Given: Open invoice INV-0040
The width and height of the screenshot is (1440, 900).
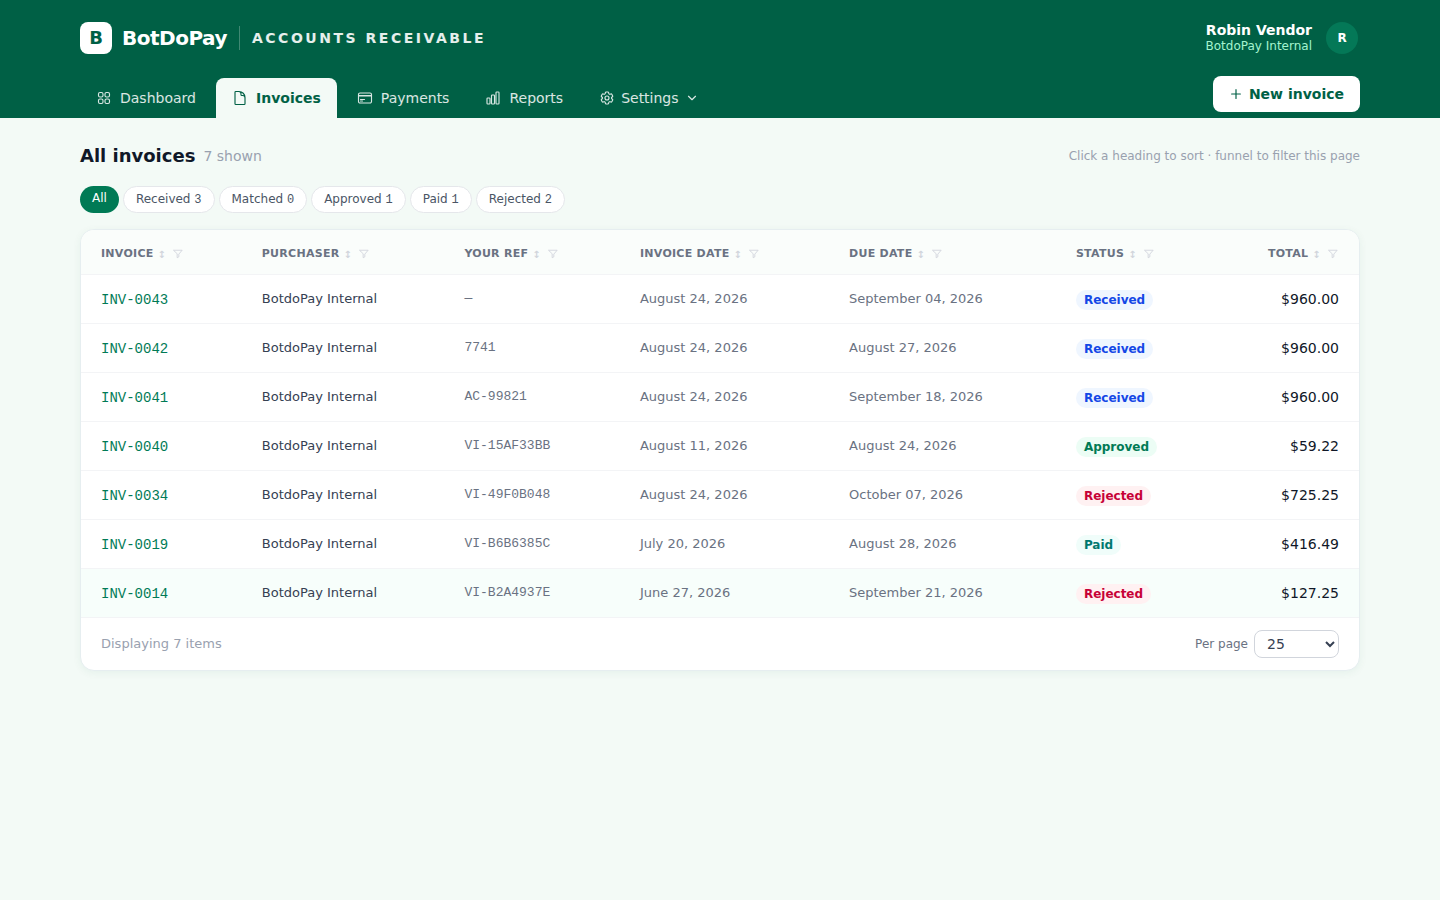Looking at the screenshot, I should [135, 446].
